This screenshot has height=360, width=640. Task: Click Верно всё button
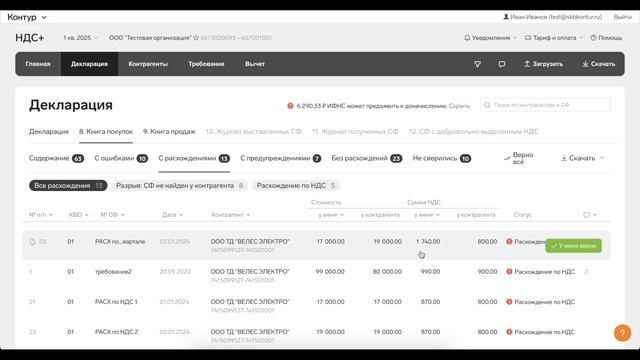click(519, 158)
